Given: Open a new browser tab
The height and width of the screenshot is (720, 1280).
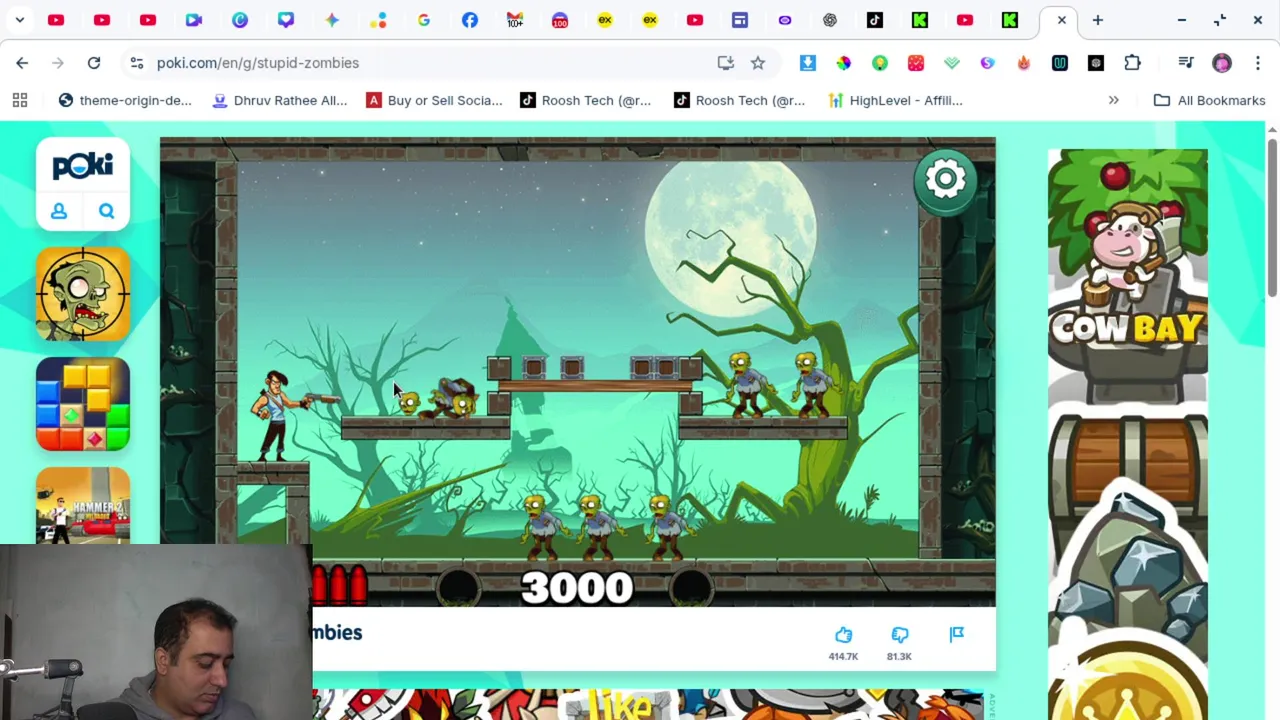Looking at the screenshot, I should (1097, 20).
